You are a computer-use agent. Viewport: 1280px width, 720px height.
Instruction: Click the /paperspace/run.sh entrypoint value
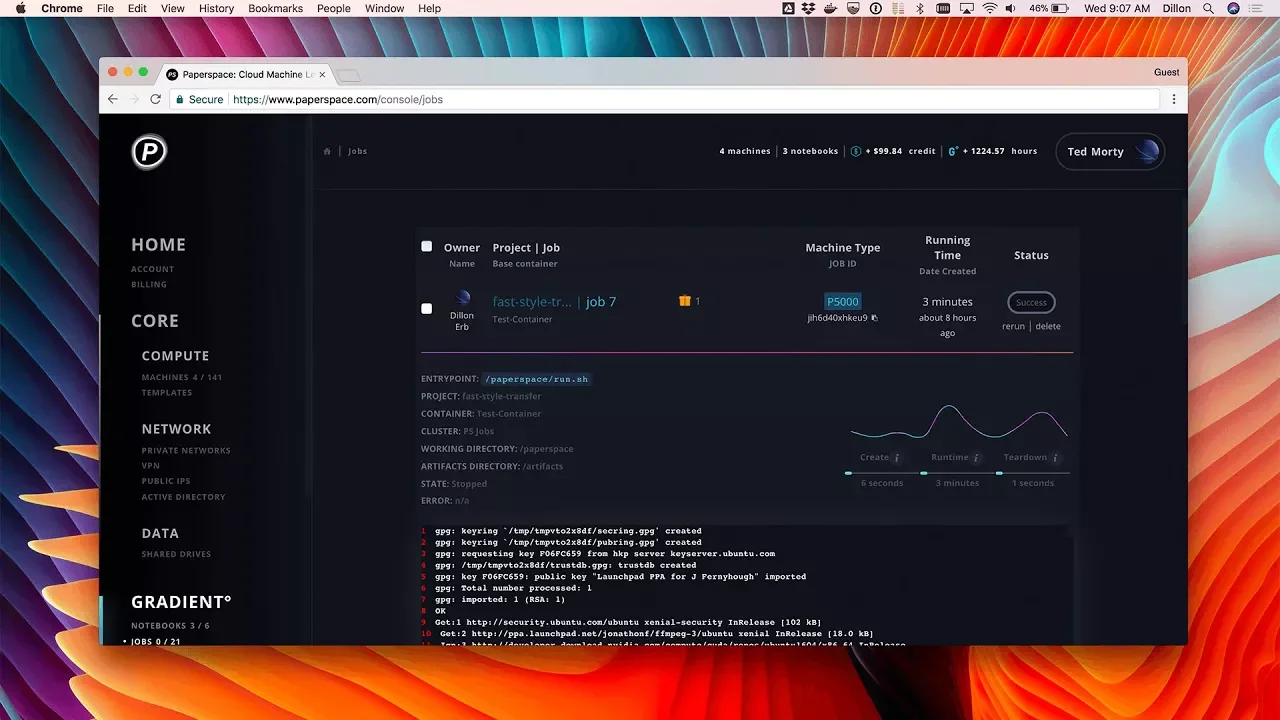(x=535, y=379)
